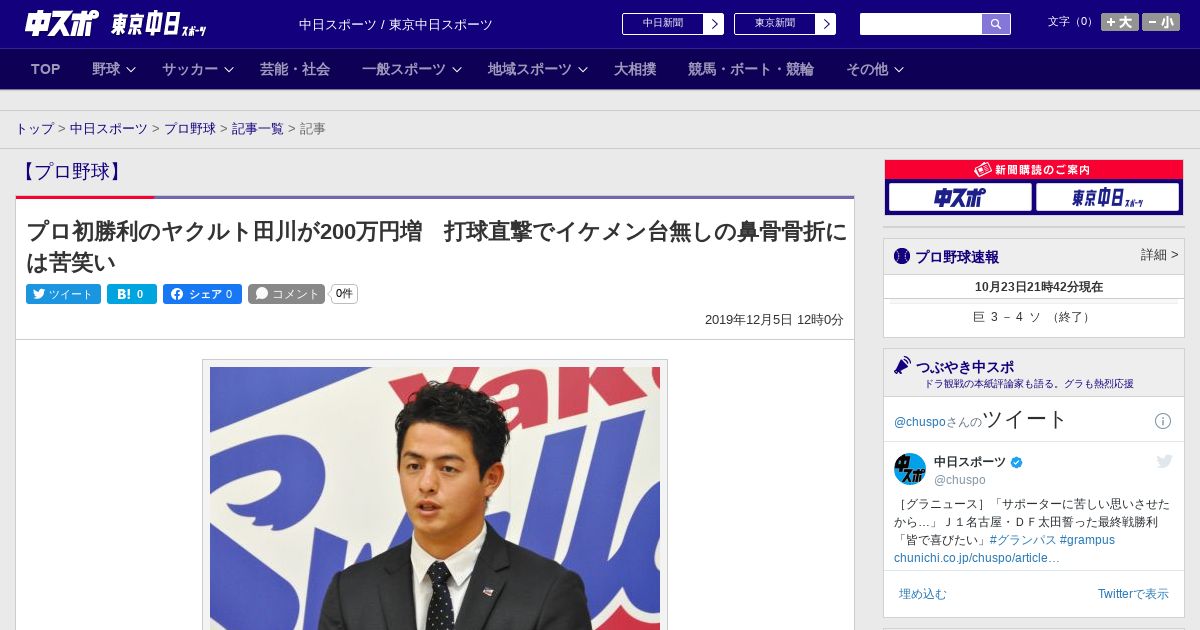Screen dimensions: 1200x630
Task: Increase text size with 大 button
Action: 1120,22
